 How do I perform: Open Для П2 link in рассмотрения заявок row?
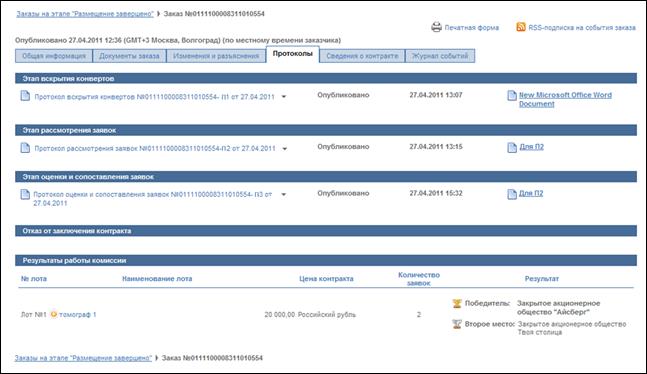(531, 147)
